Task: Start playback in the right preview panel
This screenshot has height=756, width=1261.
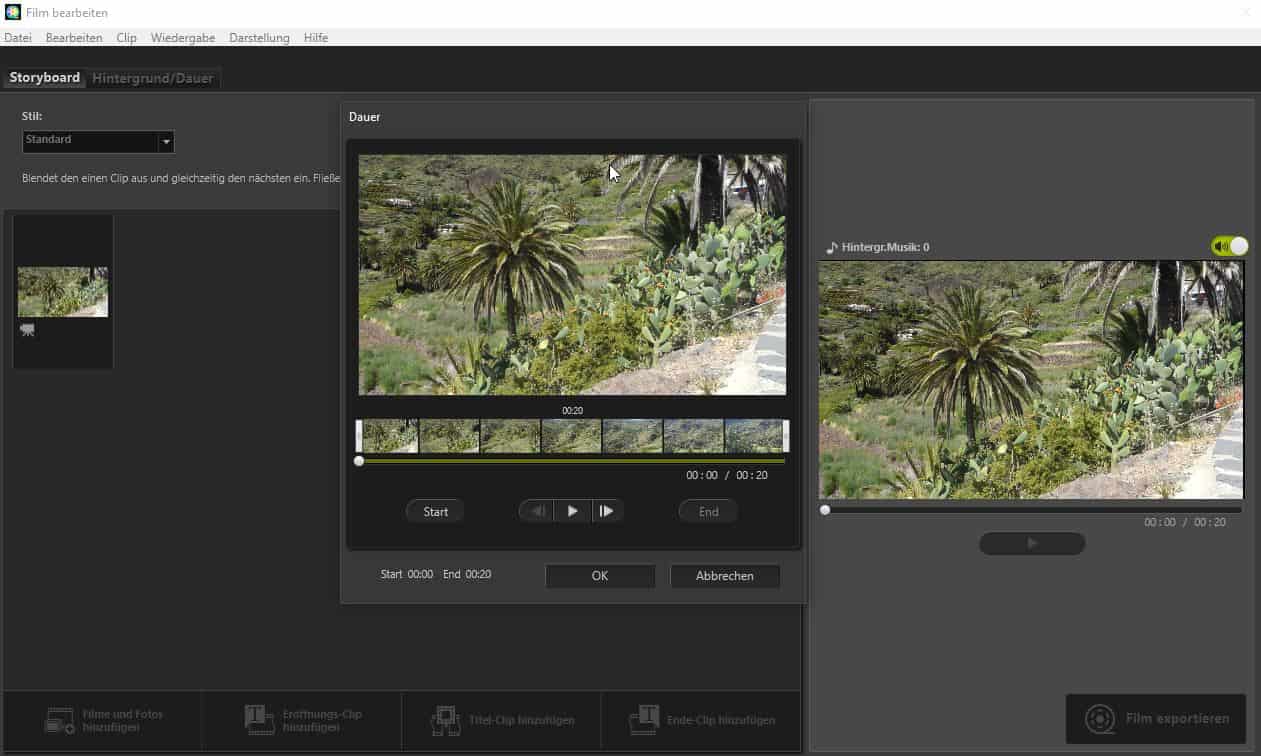Action: click(x=1031, y=543)
